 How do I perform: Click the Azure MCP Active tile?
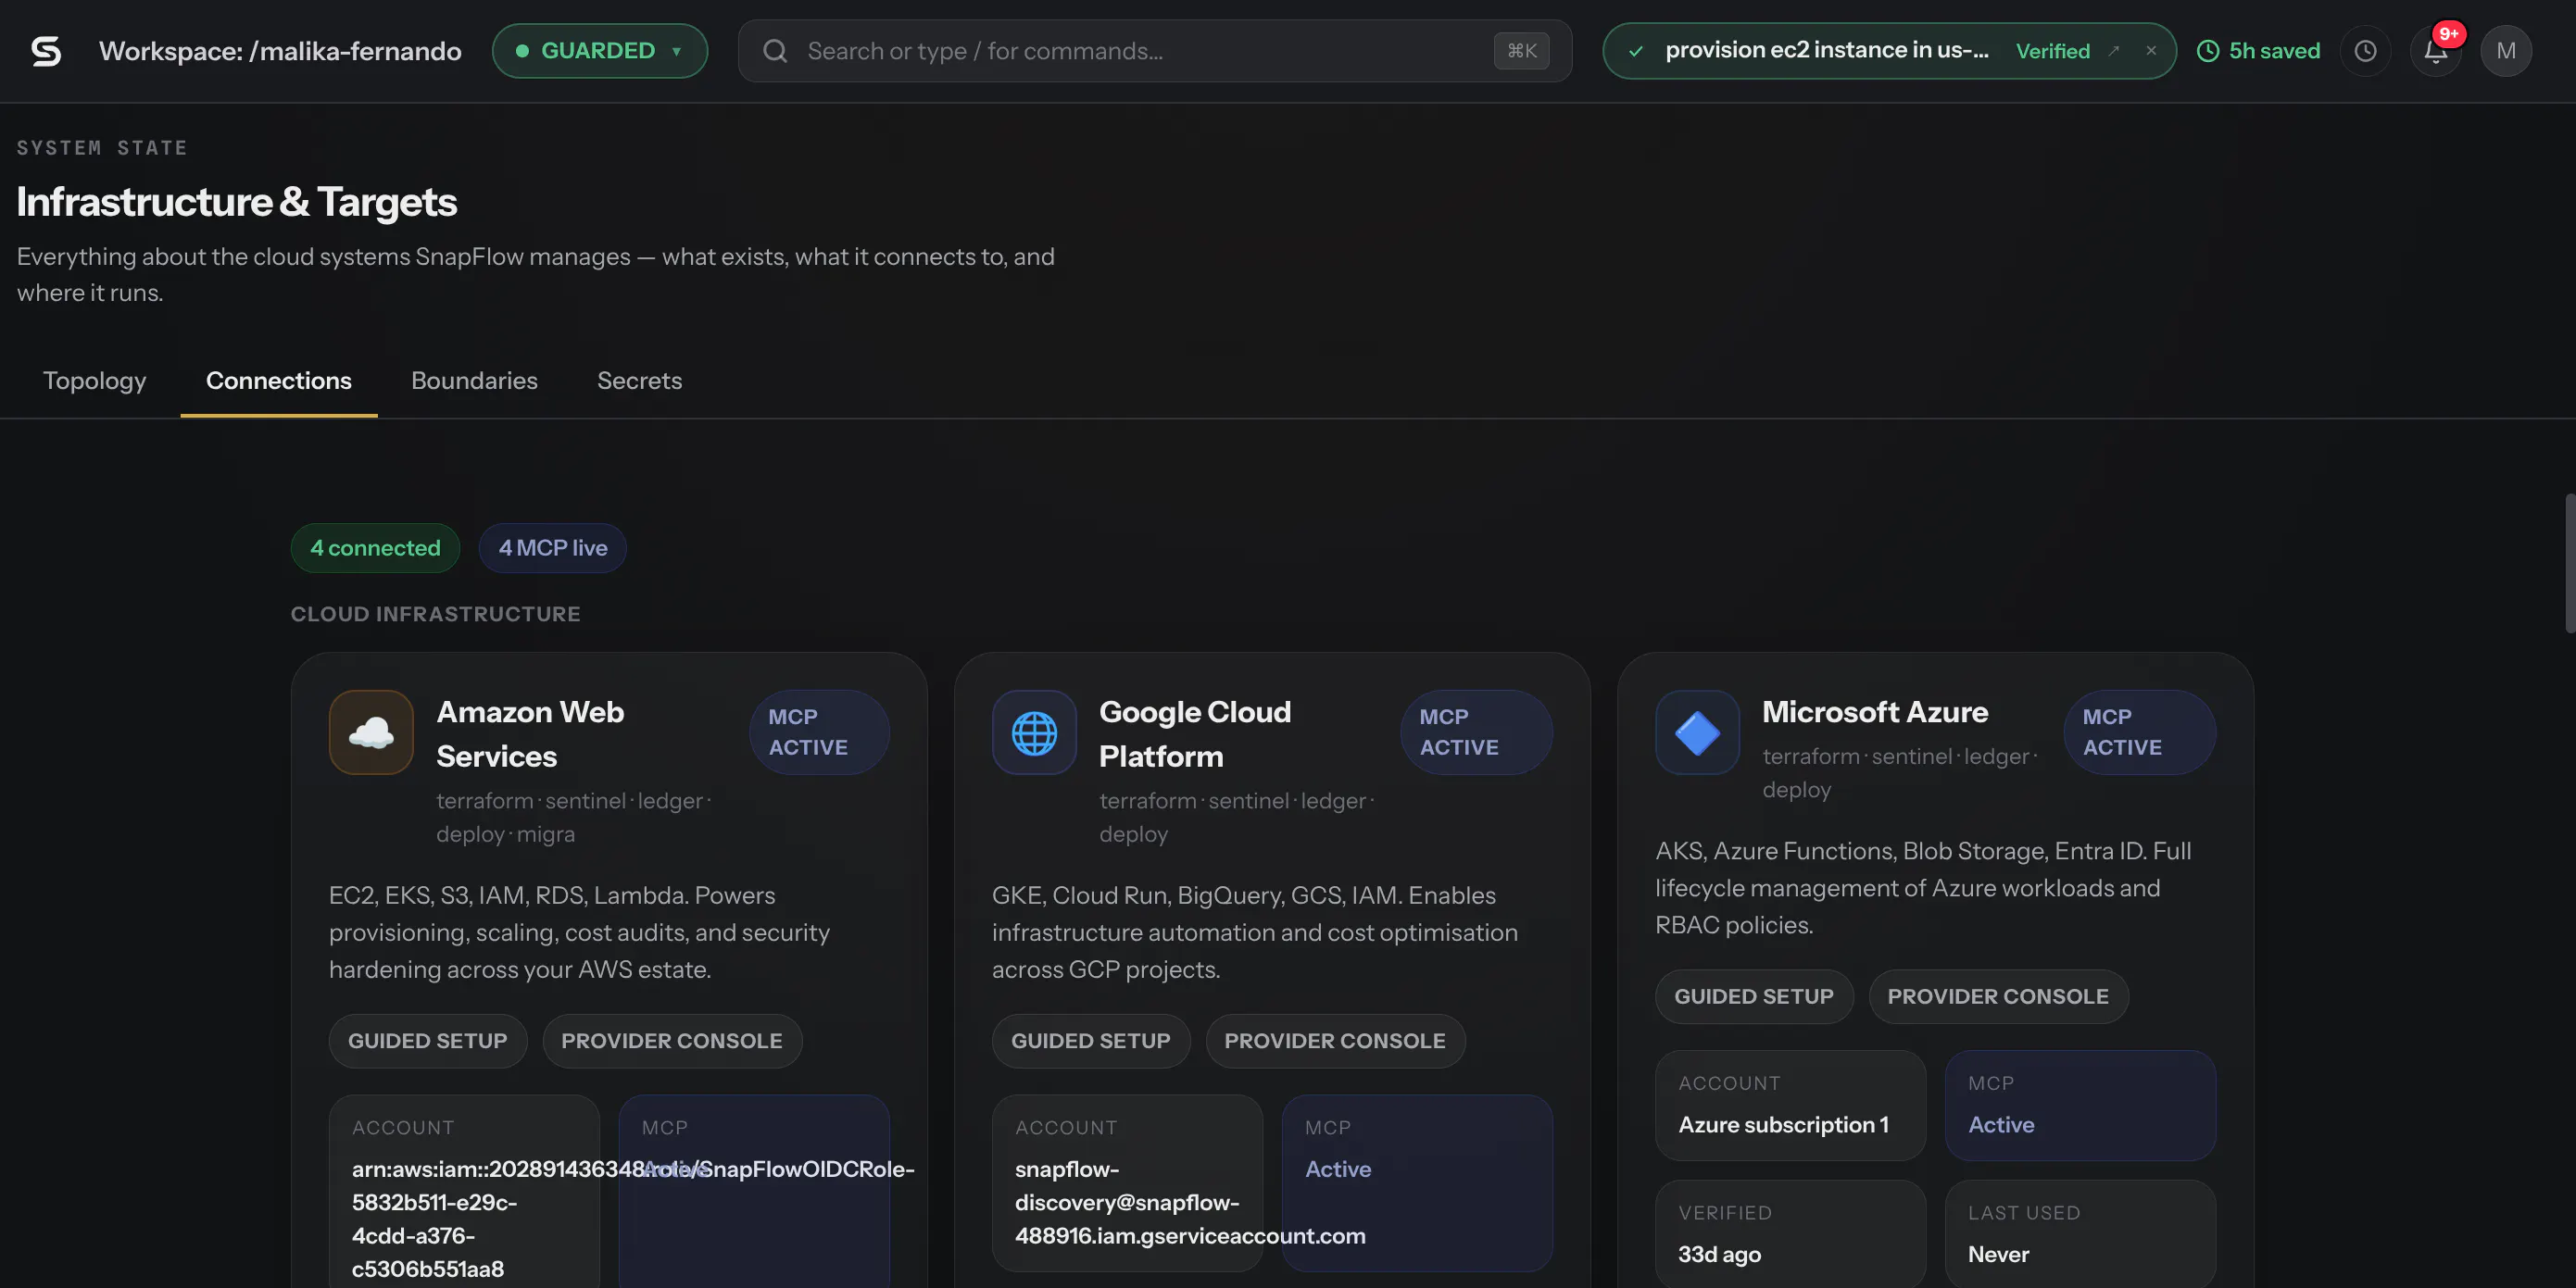(x=2080, y=1105)
